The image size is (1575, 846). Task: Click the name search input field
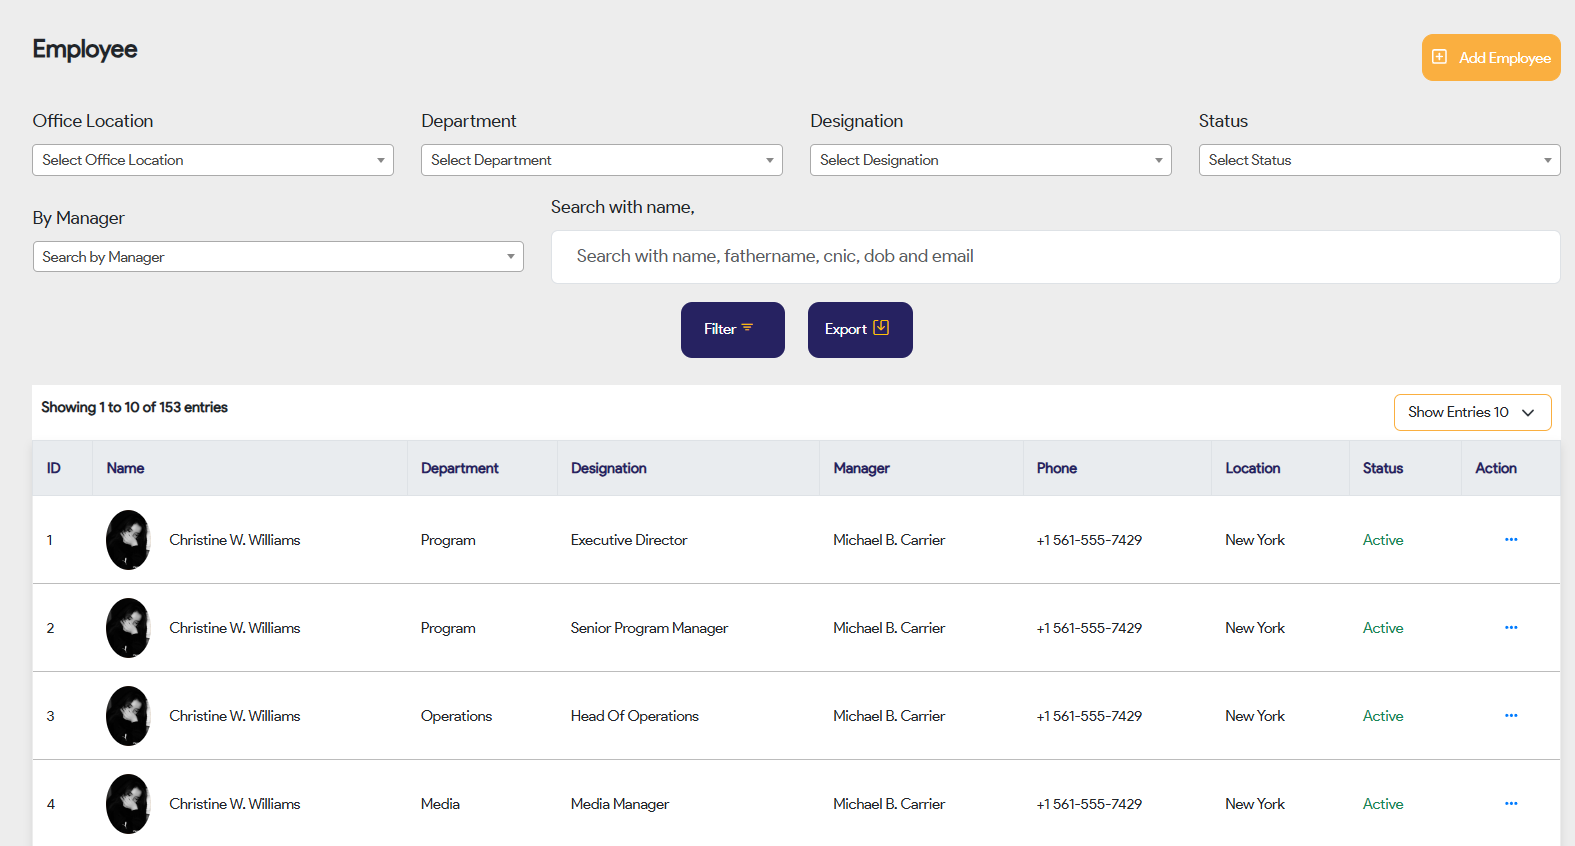[1055, 257]
